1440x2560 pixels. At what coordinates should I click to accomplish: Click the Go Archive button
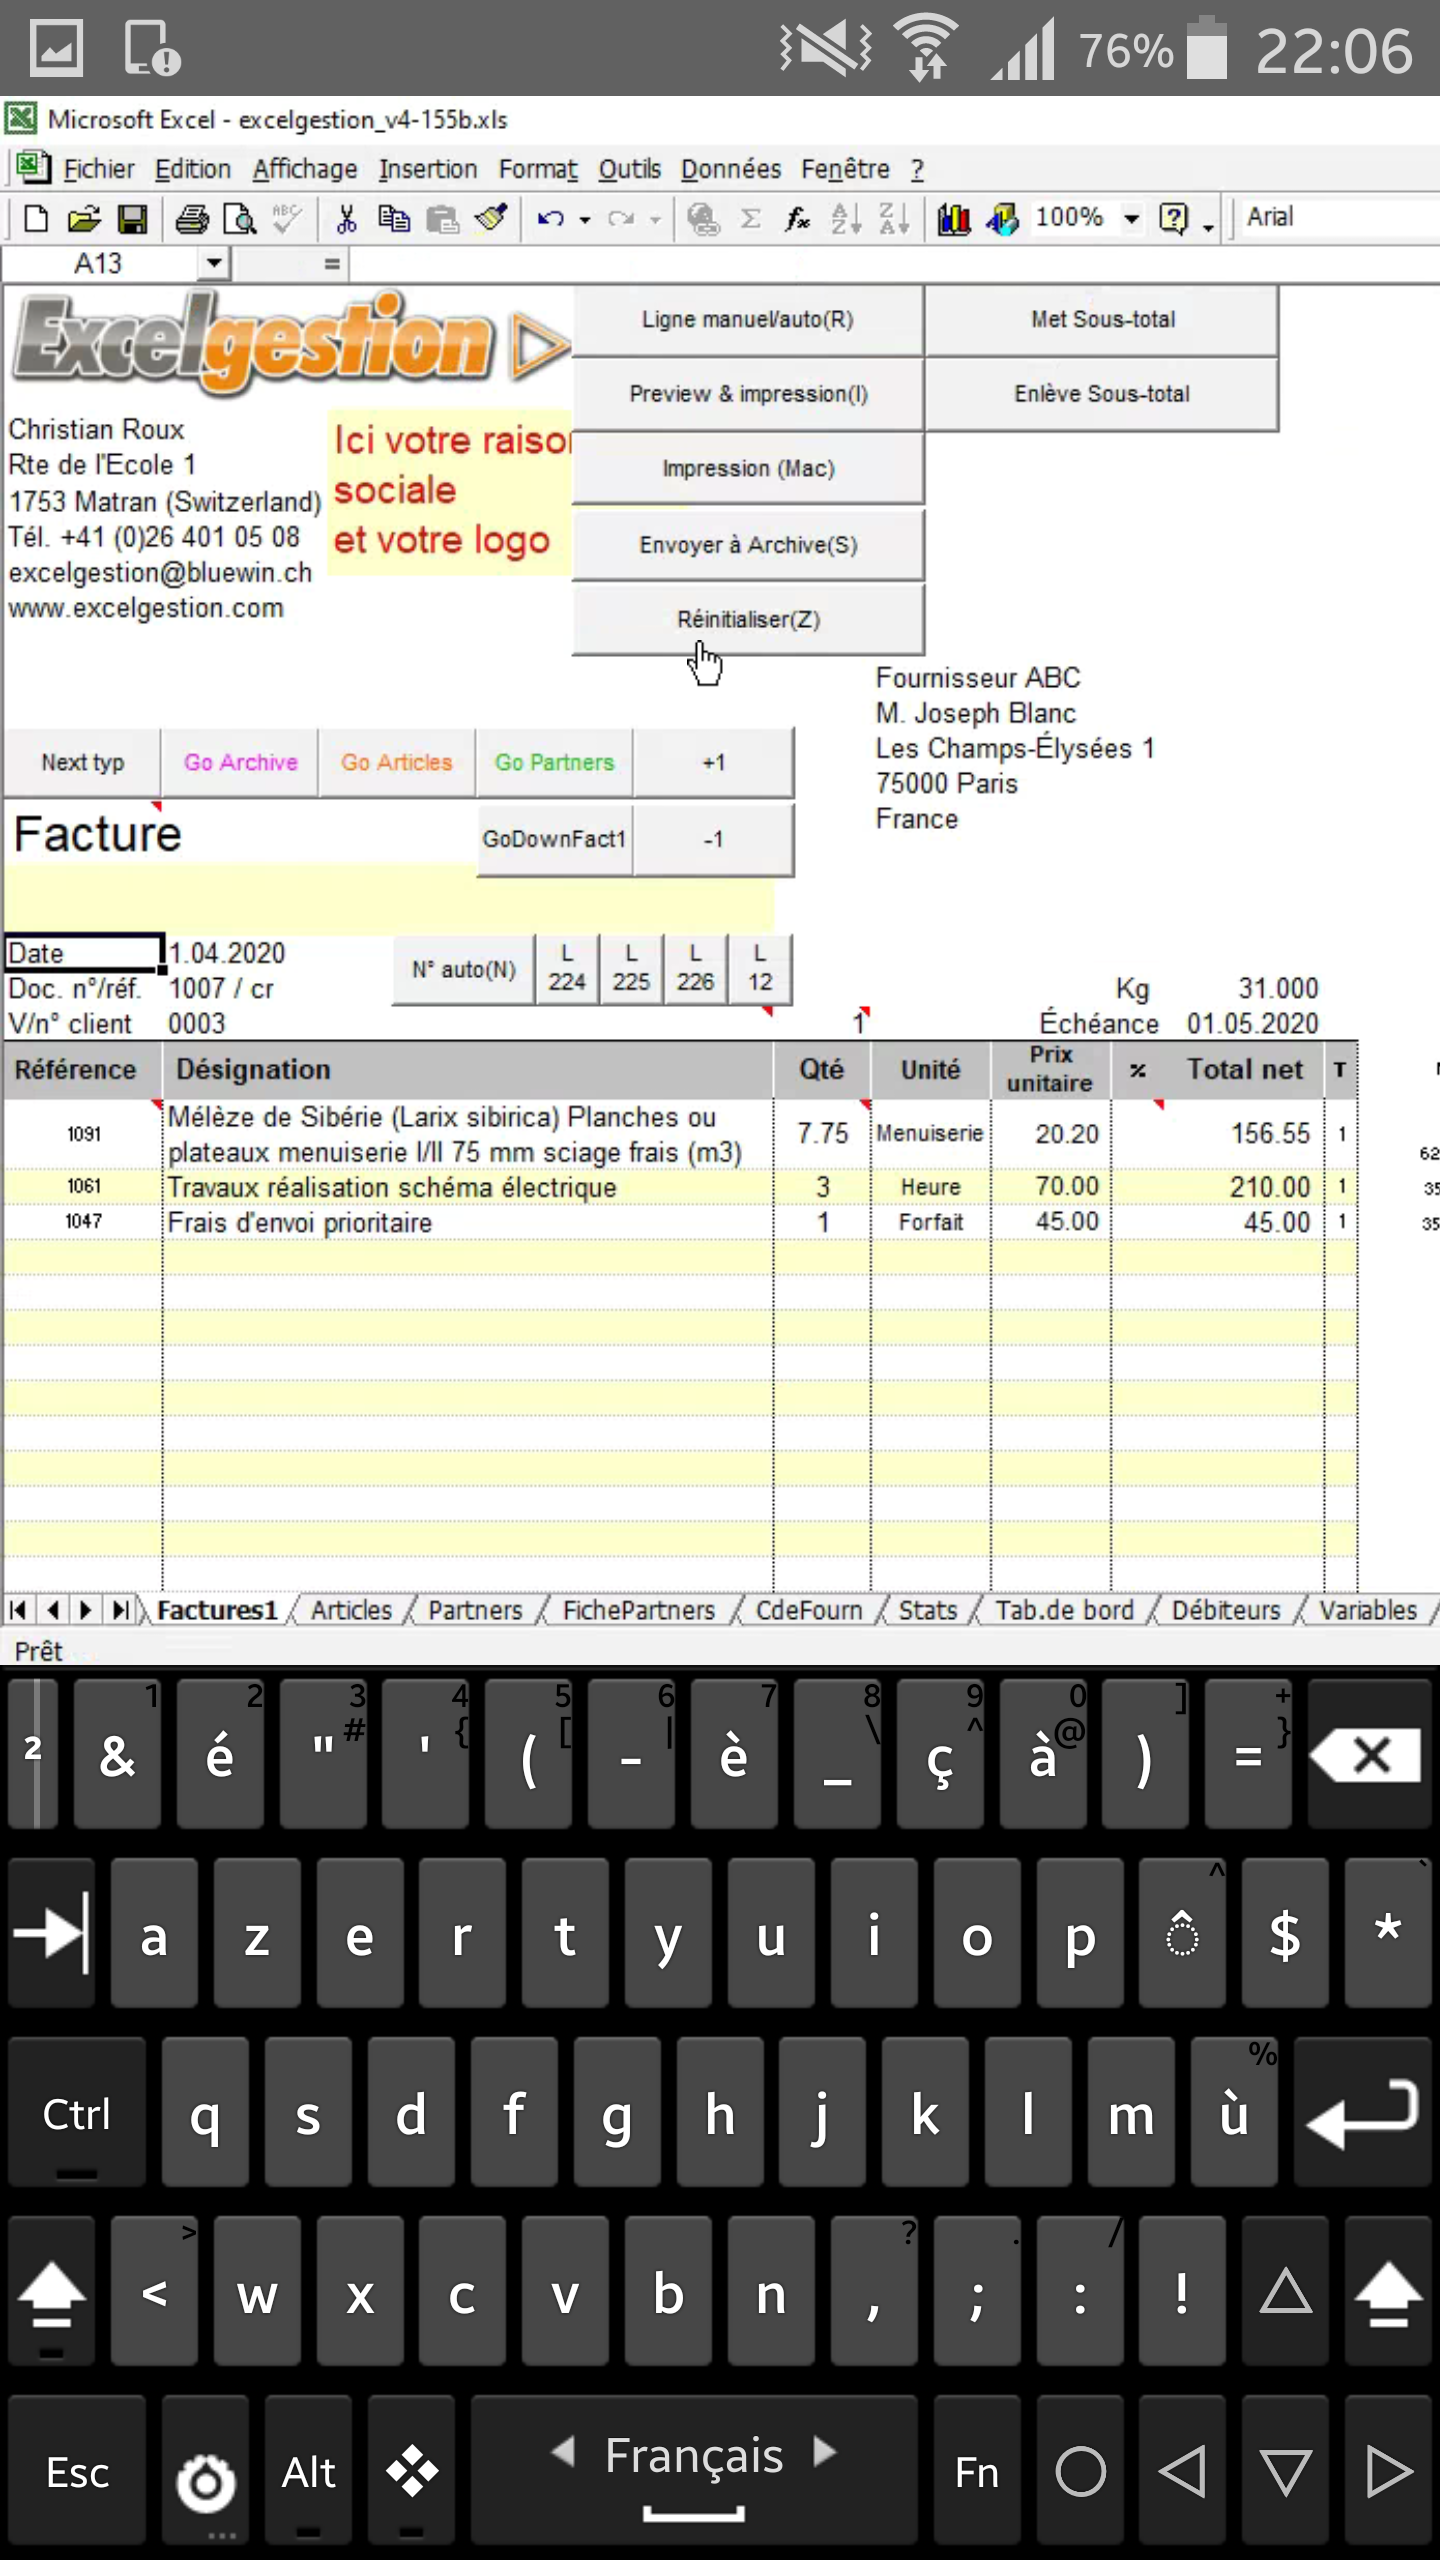tap(240, 762)
